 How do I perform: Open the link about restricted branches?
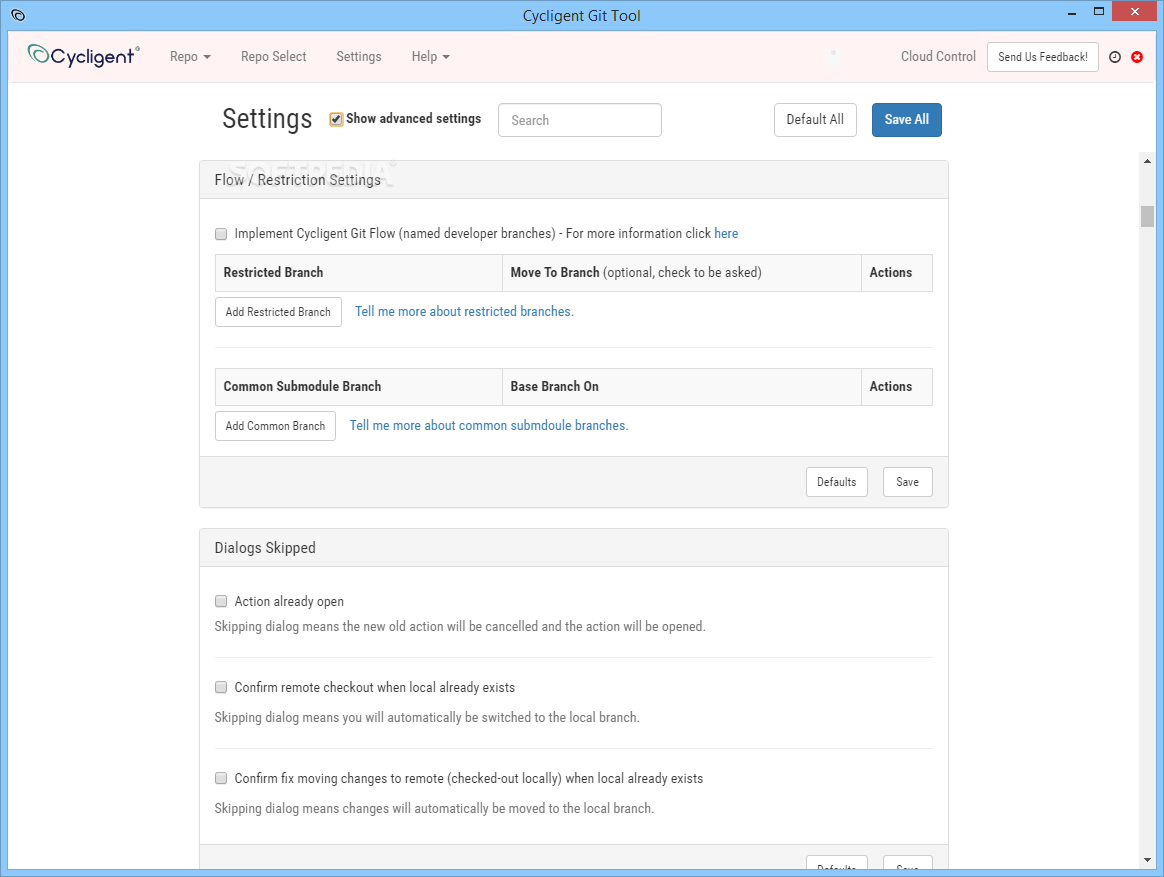tap(464, 311)
